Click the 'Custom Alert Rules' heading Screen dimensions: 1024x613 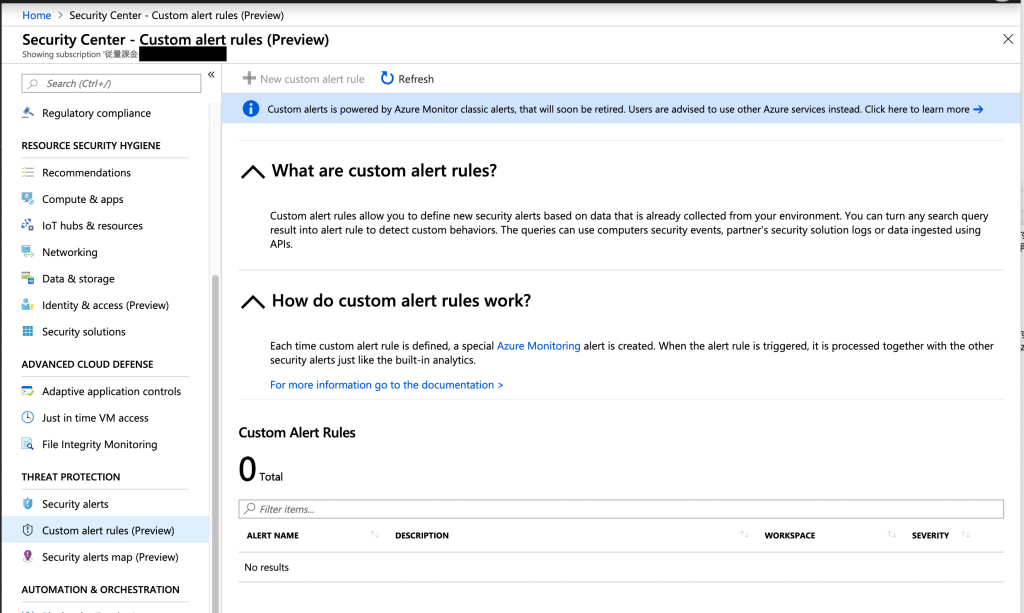(x=297, y=432)
